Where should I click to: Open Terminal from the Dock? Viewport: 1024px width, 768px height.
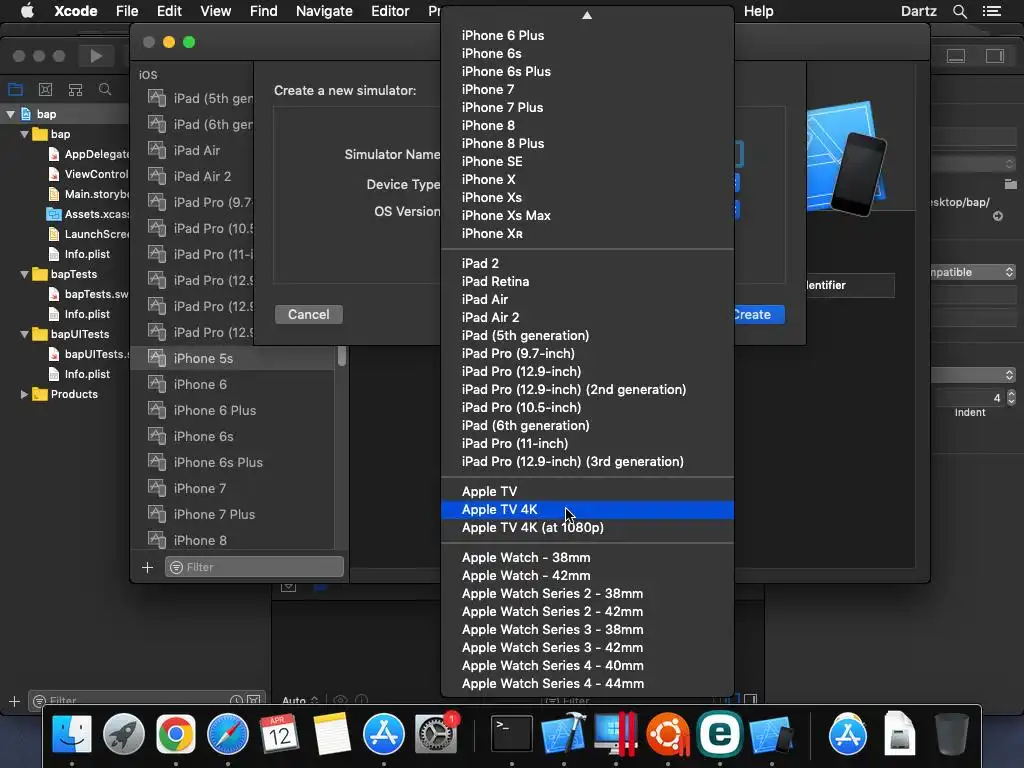[x=511, y=734]
